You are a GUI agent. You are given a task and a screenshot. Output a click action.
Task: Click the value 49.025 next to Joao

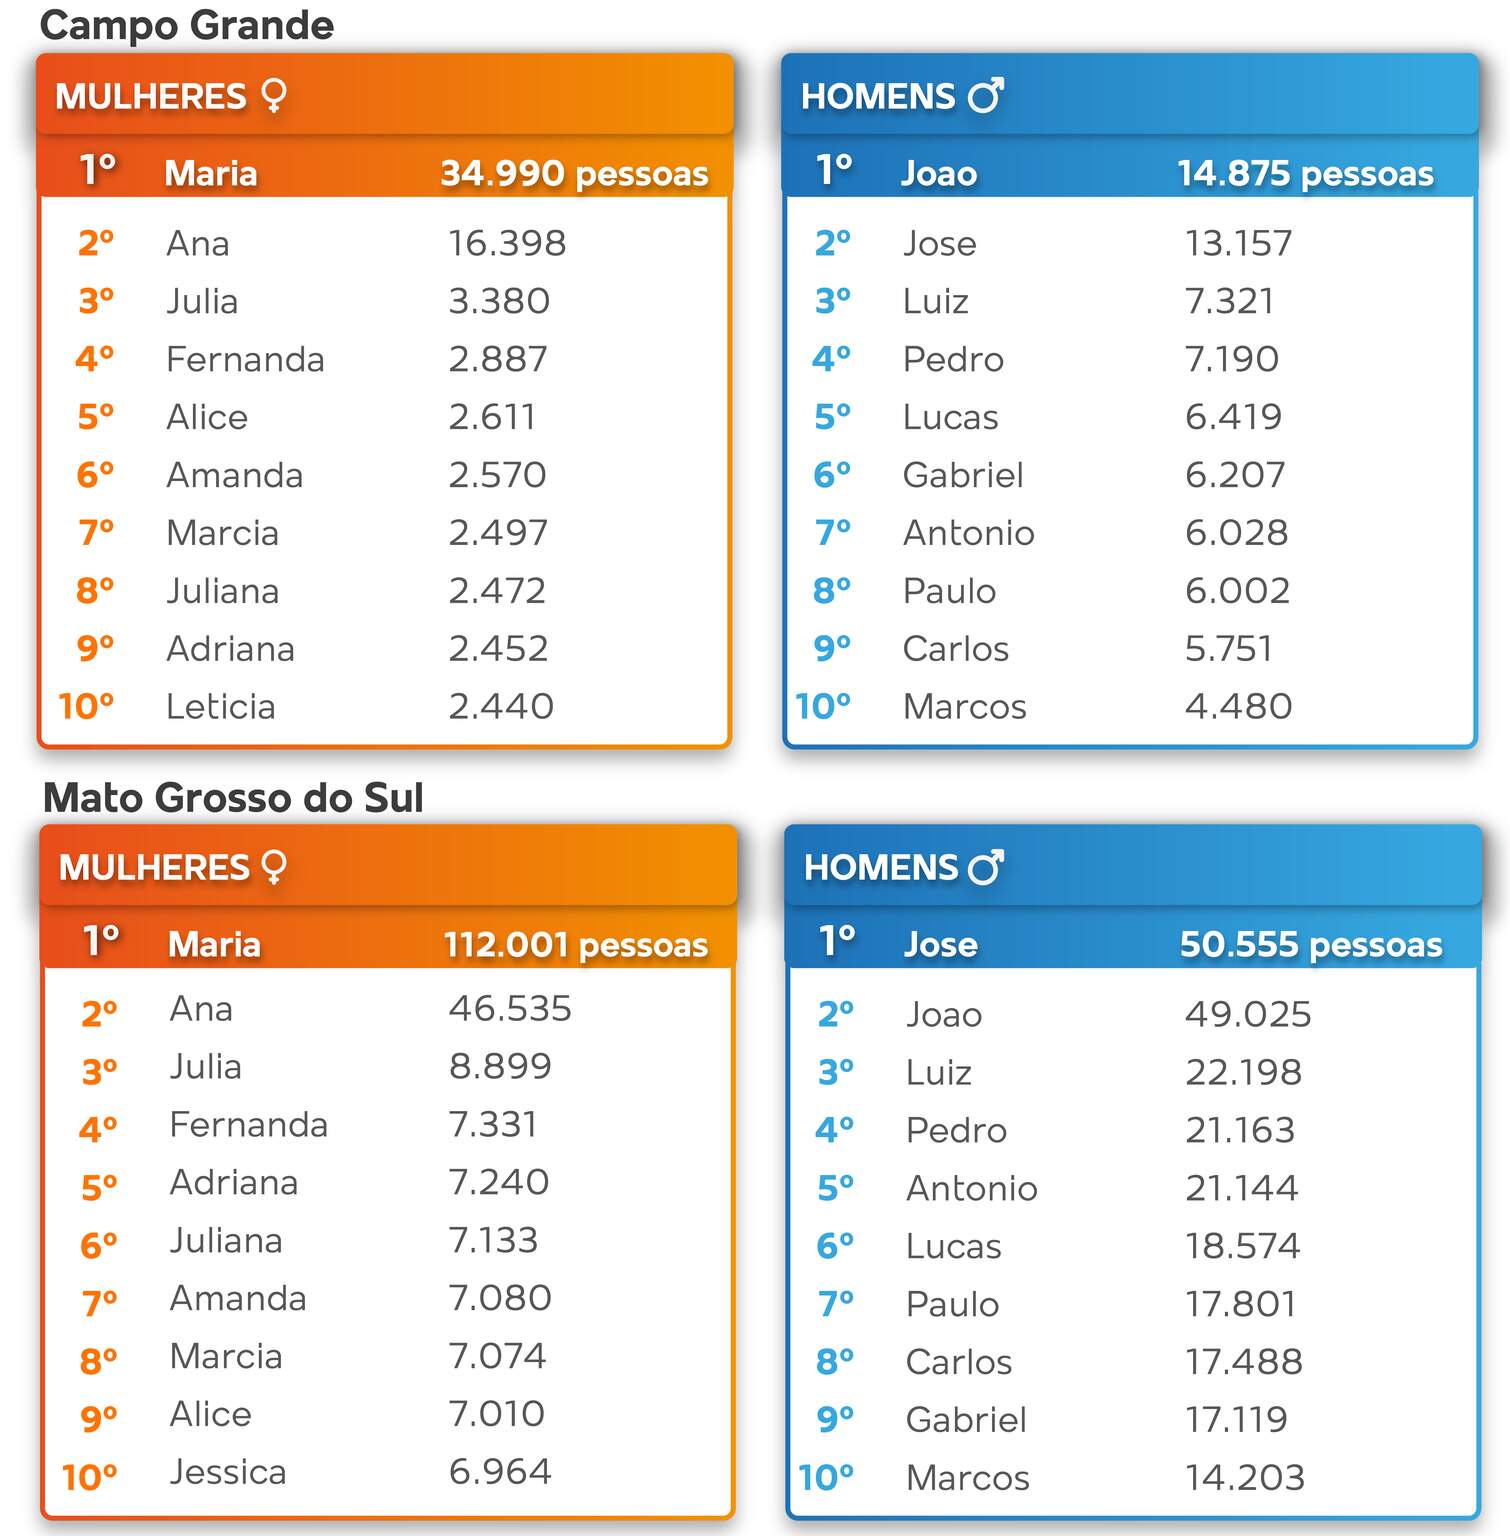[1248, 1014]
